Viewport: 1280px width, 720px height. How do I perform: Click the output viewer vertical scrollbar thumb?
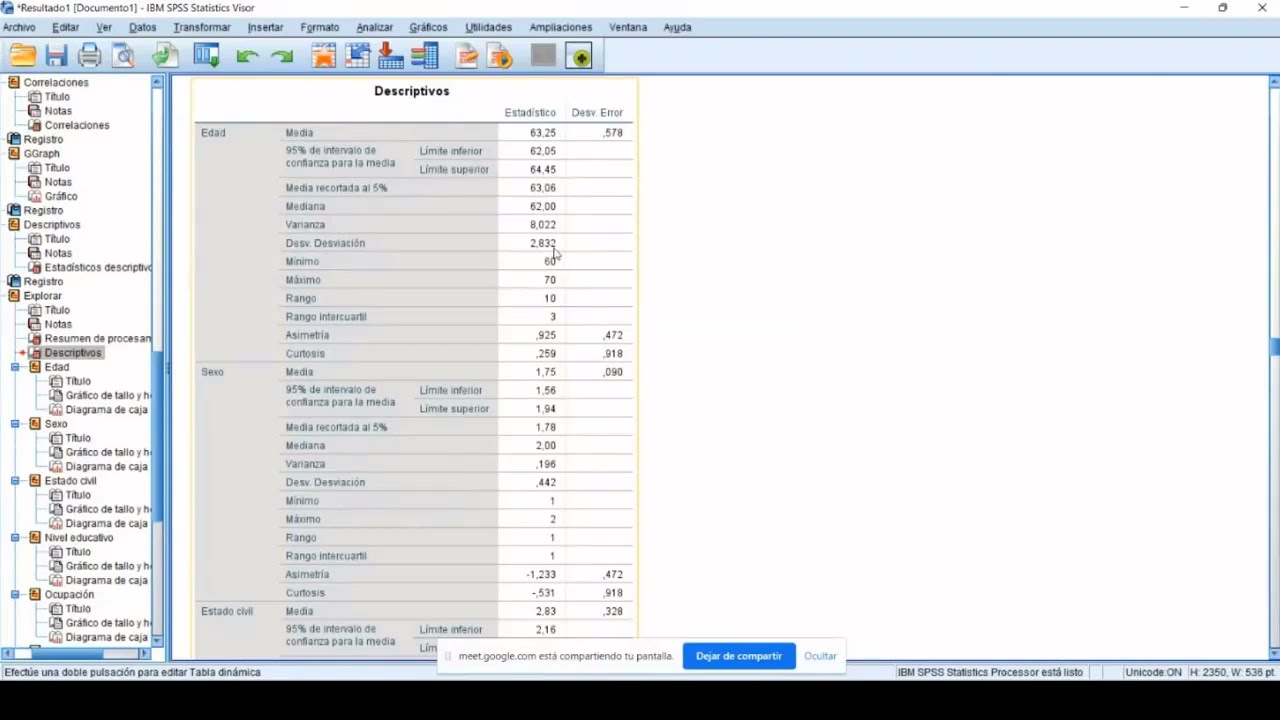[1274, 347]
